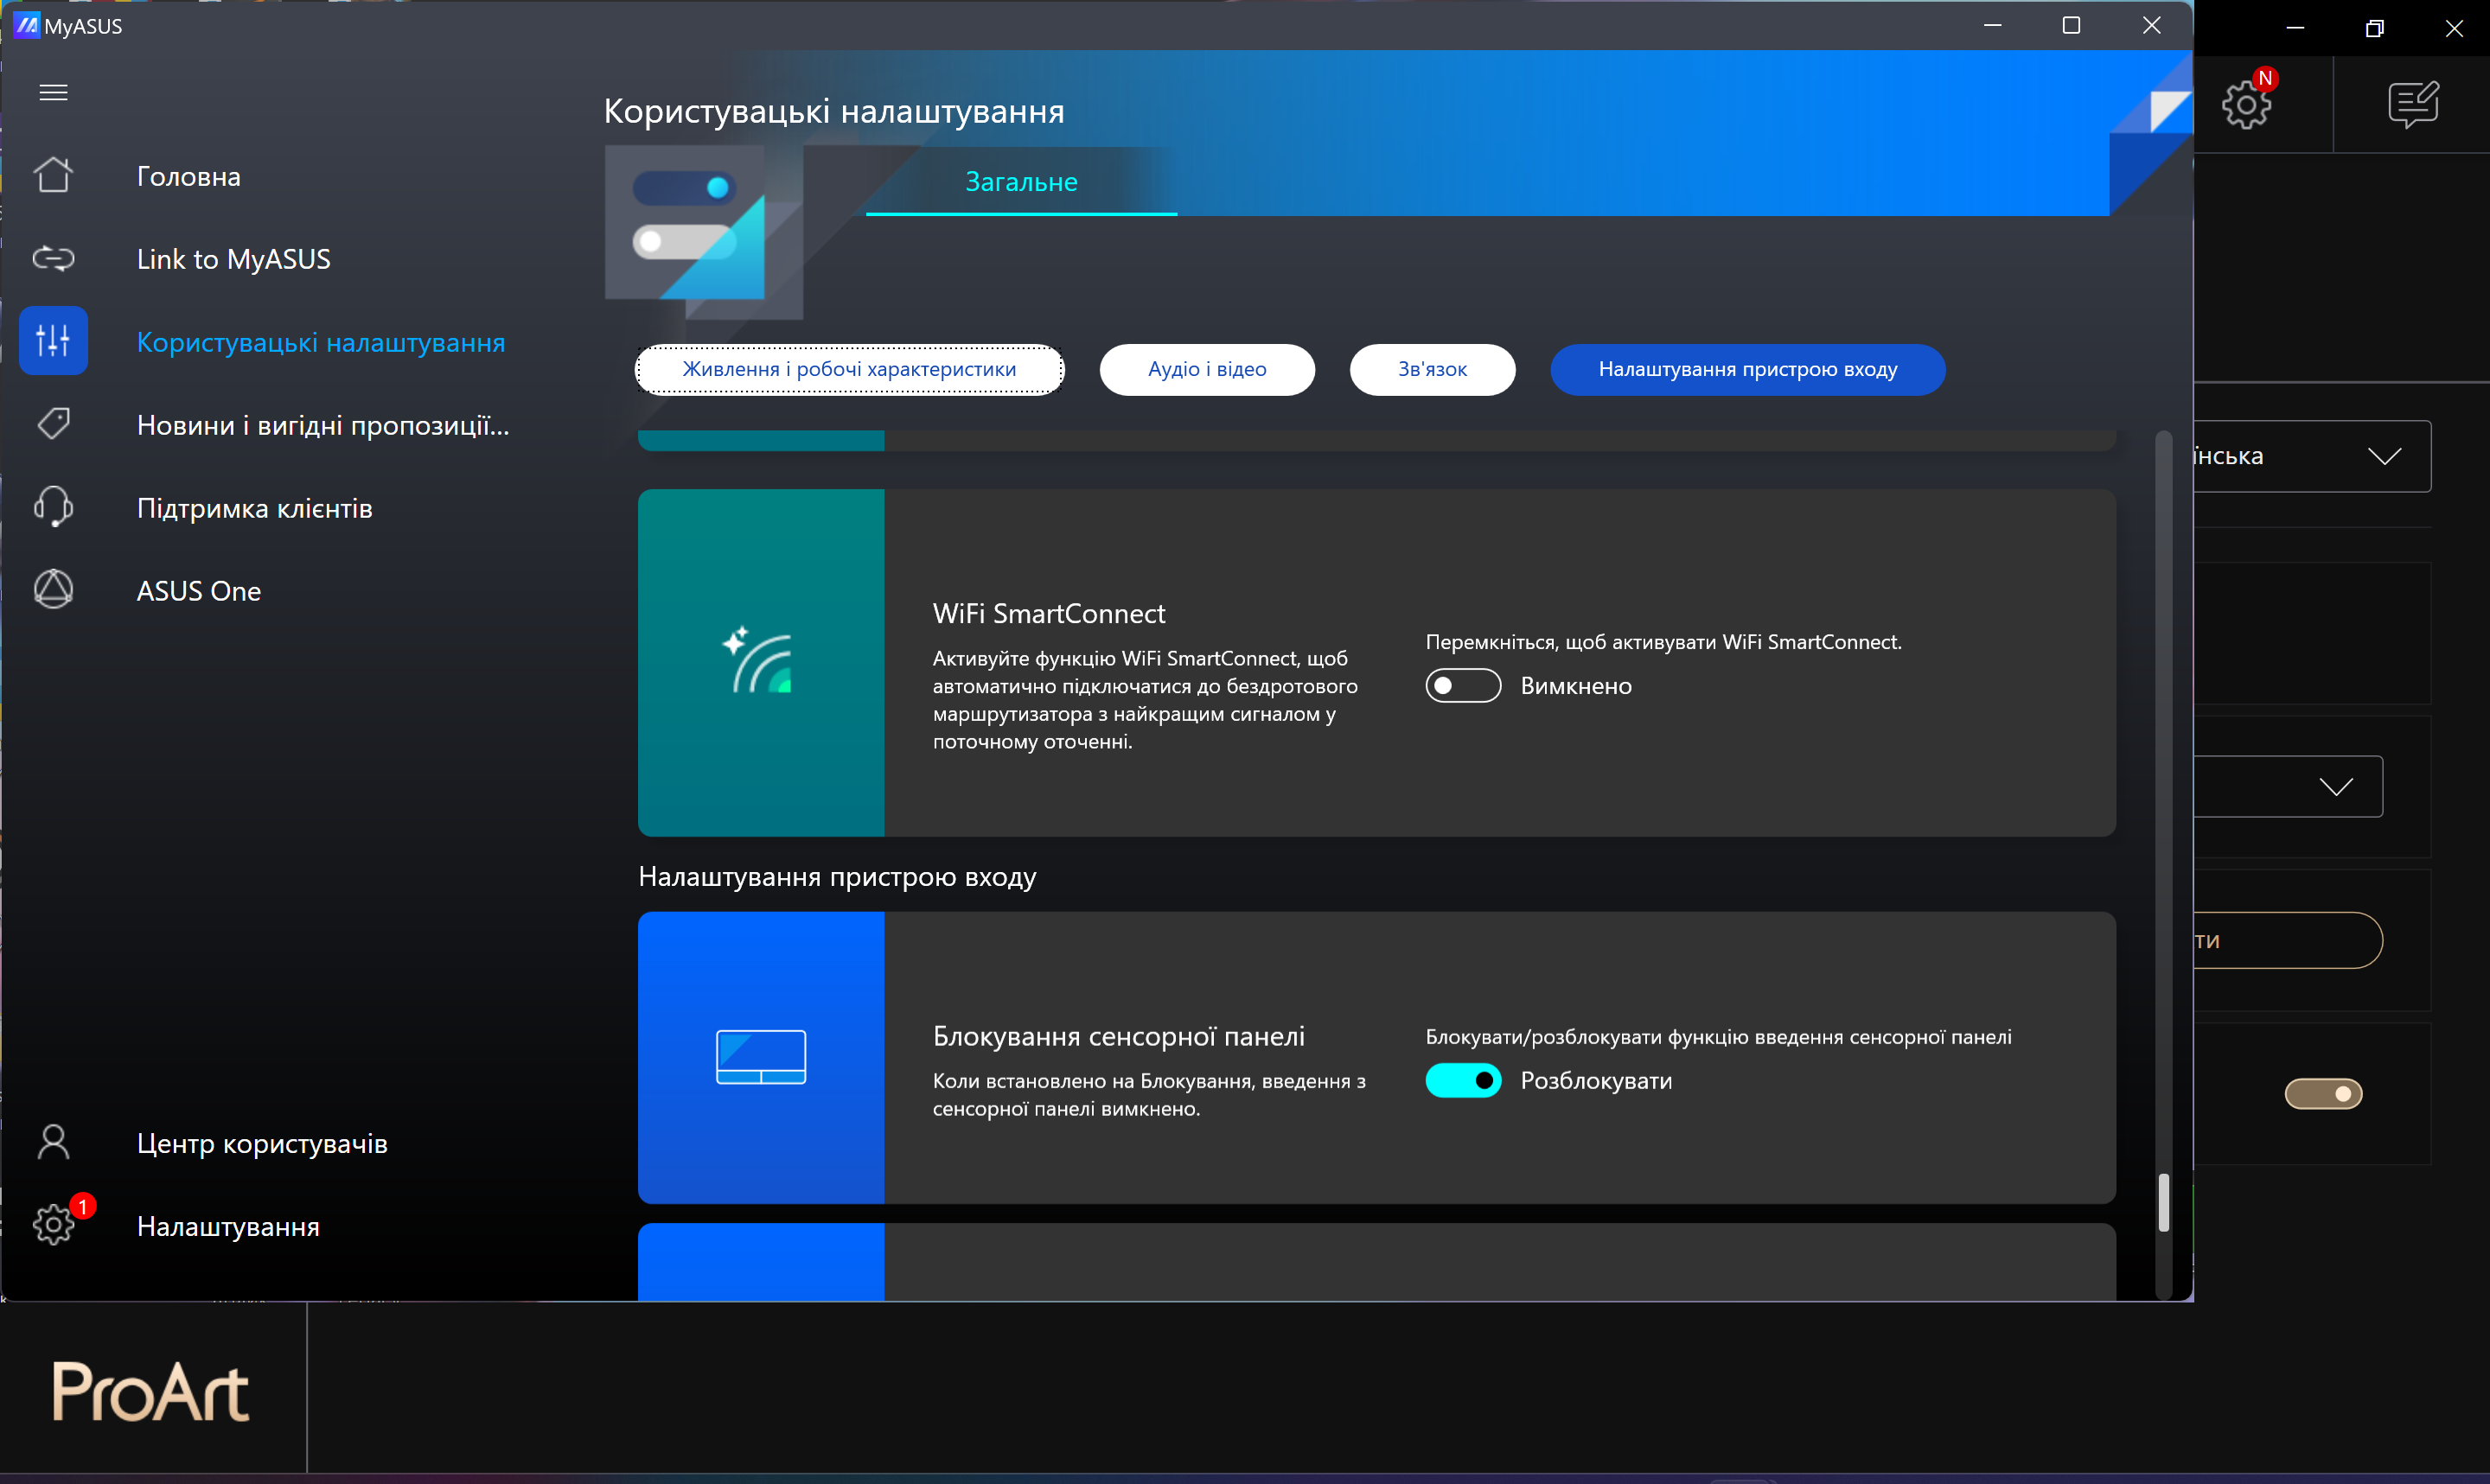Enable the WiFi SmartConnect toggle
Screen dimensions: 2490x1484
point(1462,686)
